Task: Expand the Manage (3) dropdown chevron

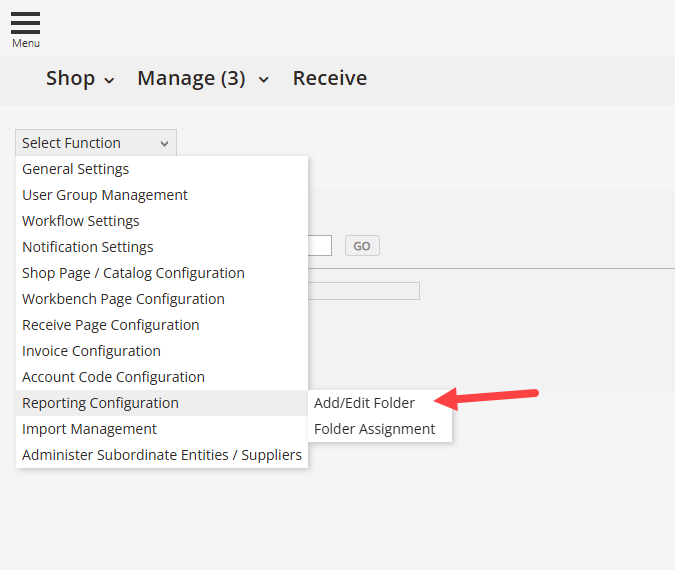Action: [263, 80]
